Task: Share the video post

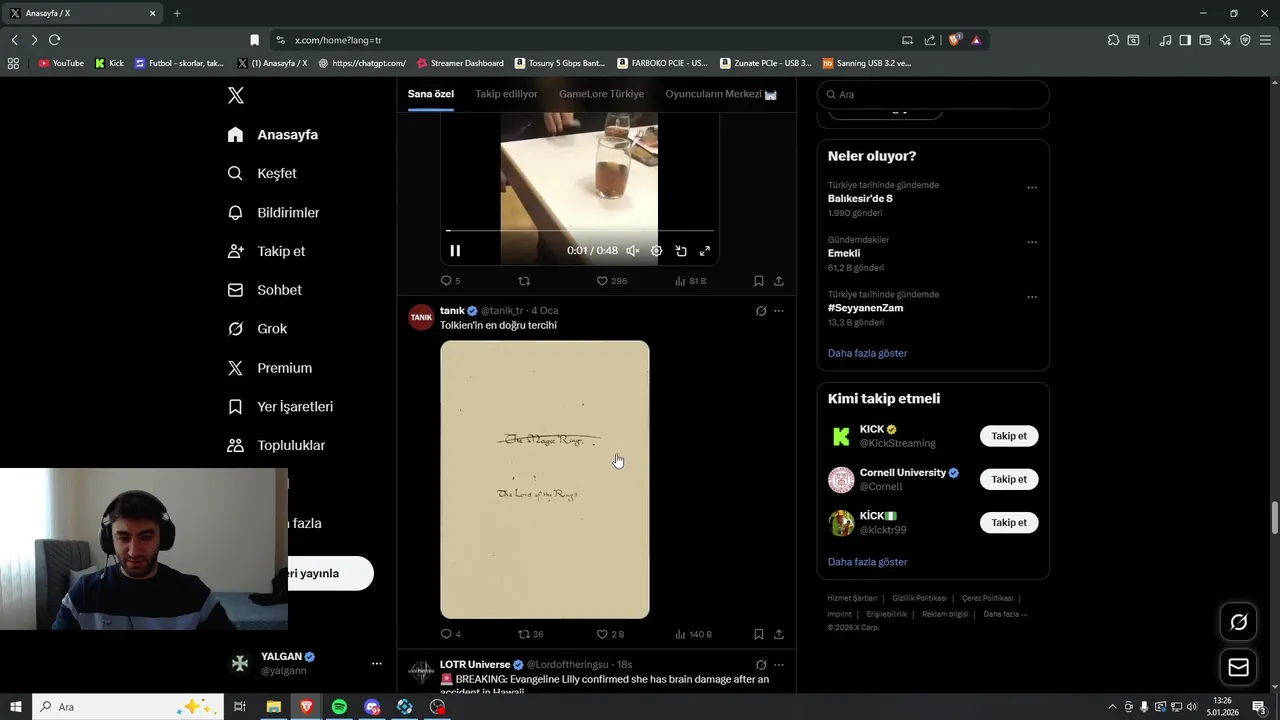Action: point(779,281)
